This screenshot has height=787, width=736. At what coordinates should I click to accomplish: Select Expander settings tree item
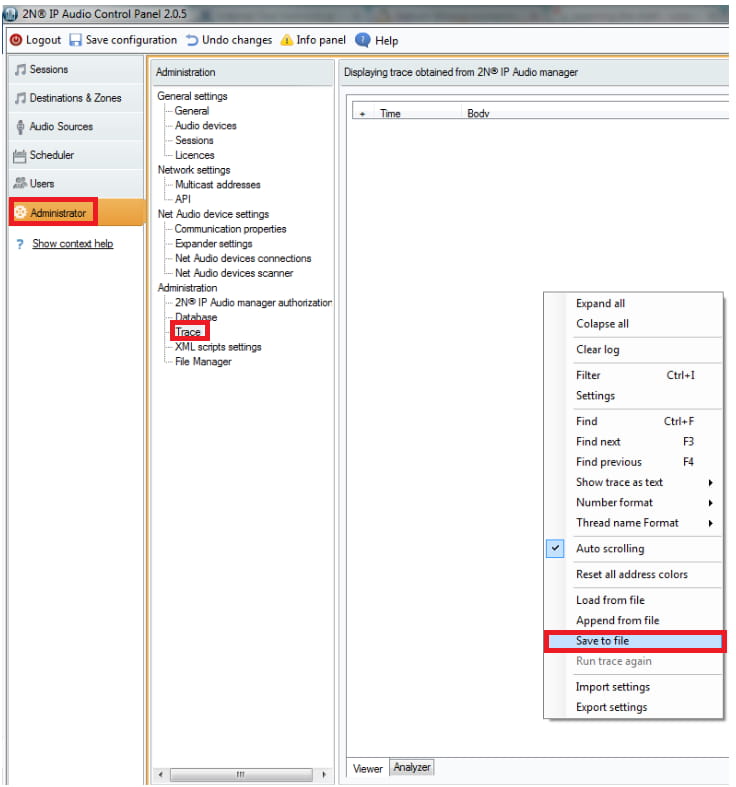(214, 243)
